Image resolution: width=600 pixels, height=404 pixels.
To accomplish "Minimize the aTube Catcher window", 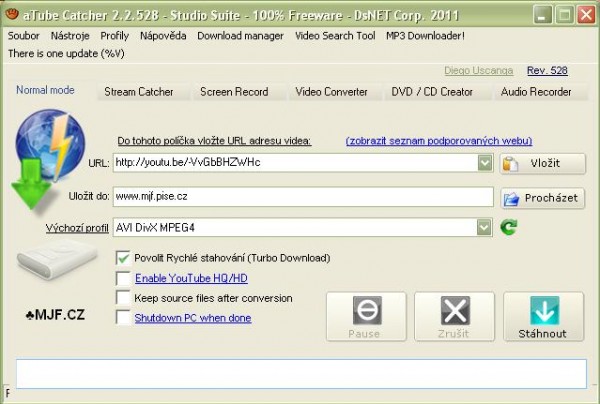I will pos(543,15).
